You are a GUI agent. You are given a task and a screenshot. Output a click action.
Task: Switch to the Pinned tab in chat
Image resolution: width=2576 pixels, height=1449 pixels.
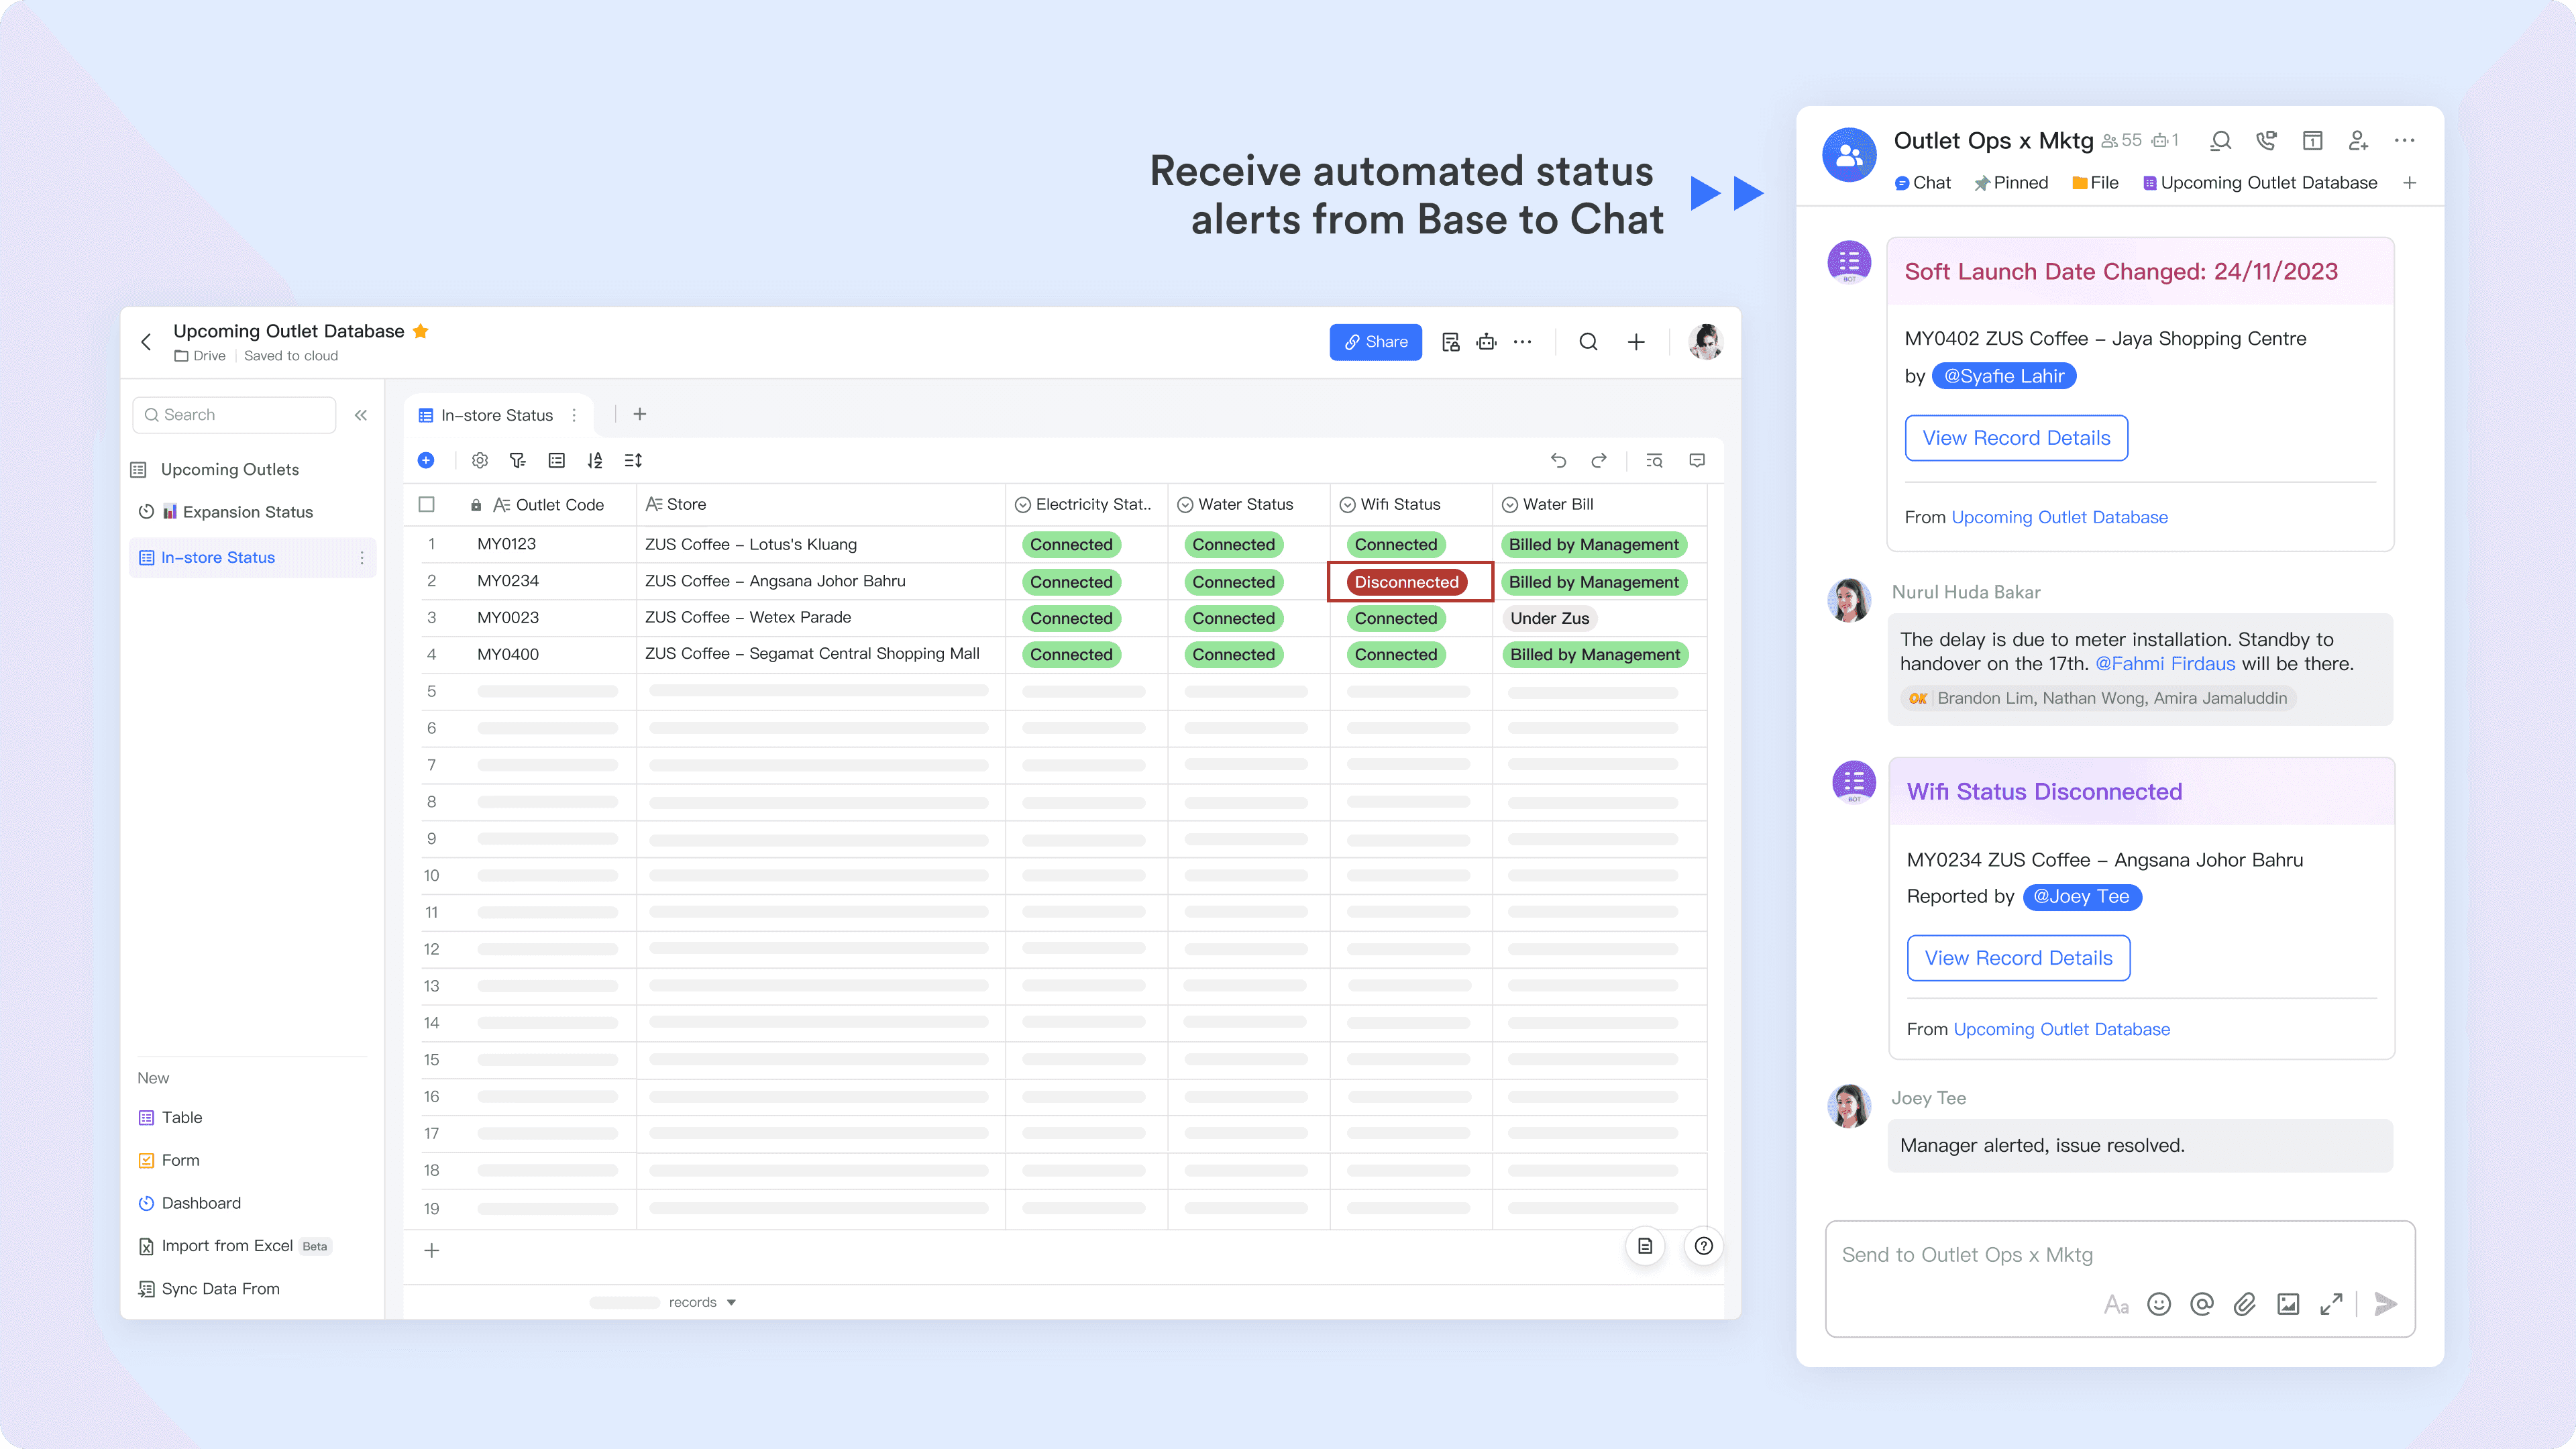2011,183
